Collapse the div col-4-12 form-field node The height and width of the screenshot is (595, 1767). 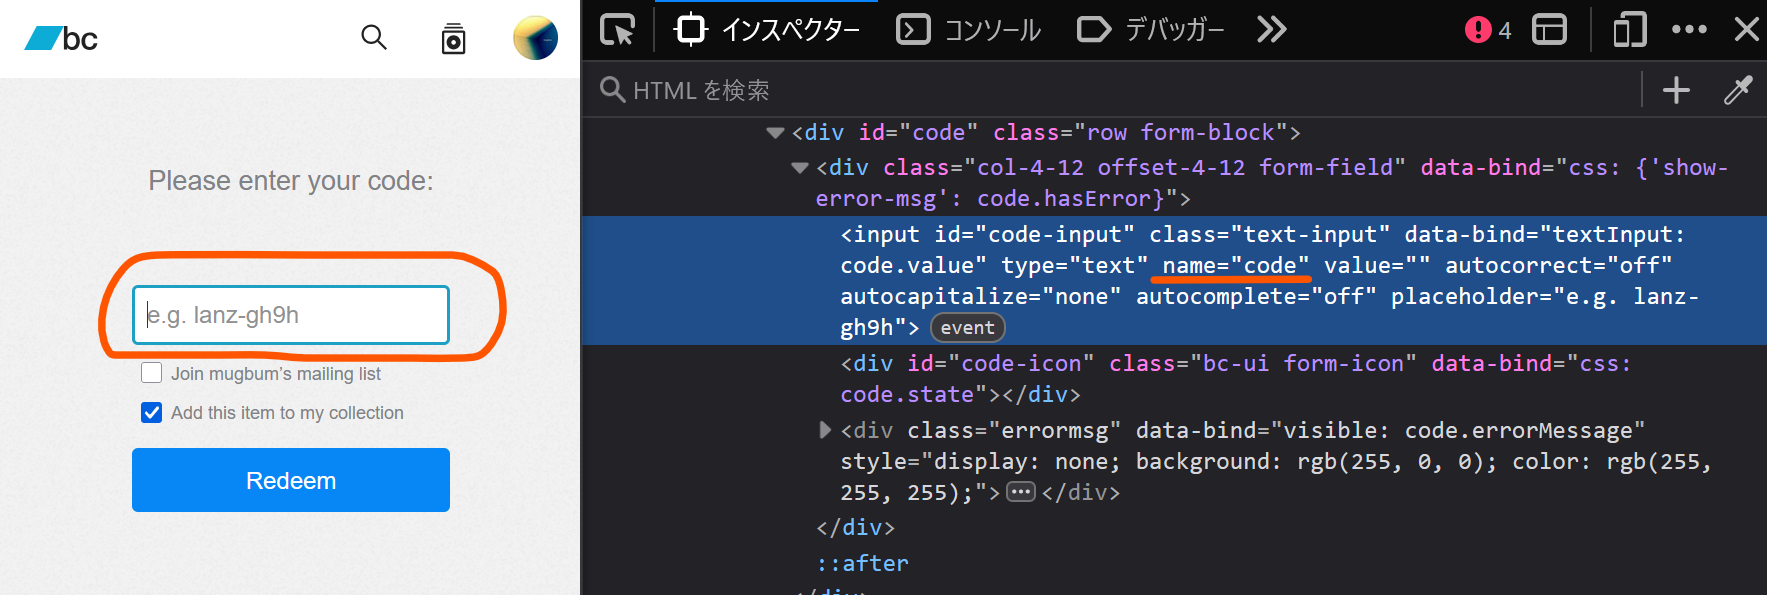[x=799, y=167]
